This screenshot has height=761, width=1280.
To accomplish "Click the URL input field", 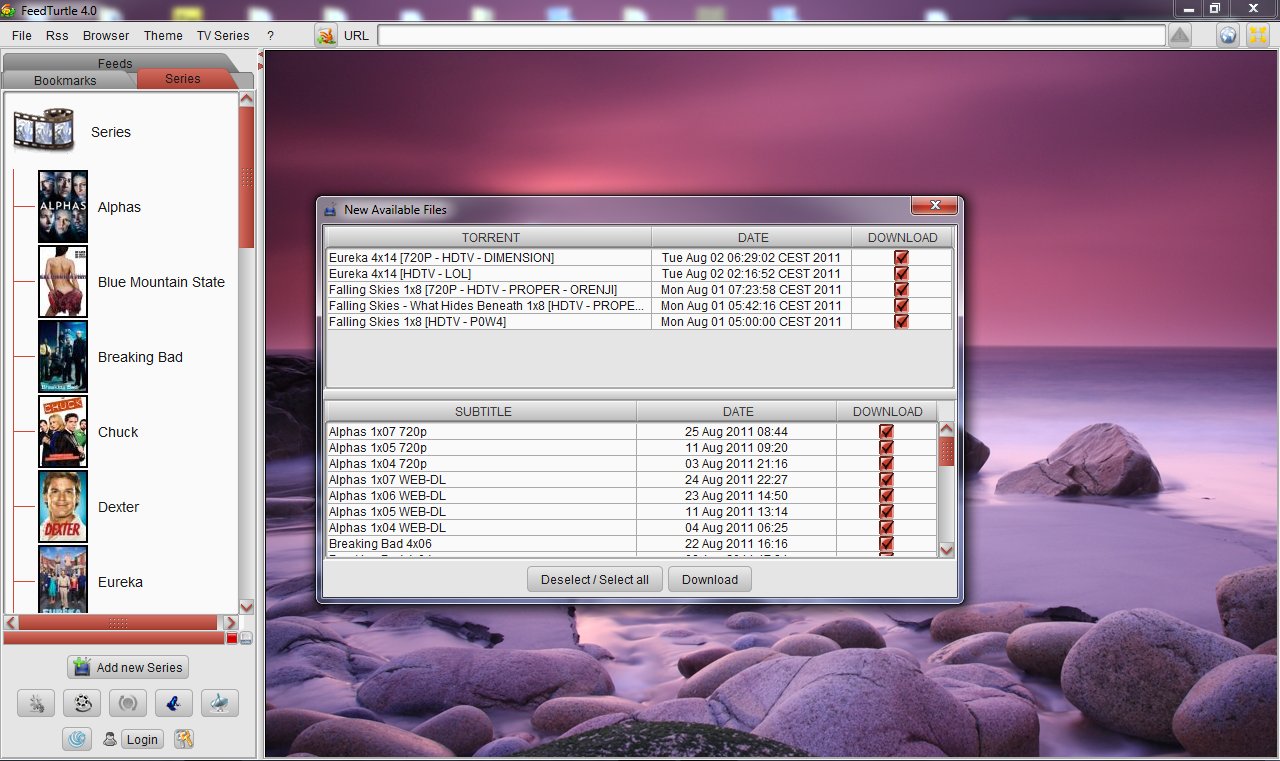I will 771,35.
